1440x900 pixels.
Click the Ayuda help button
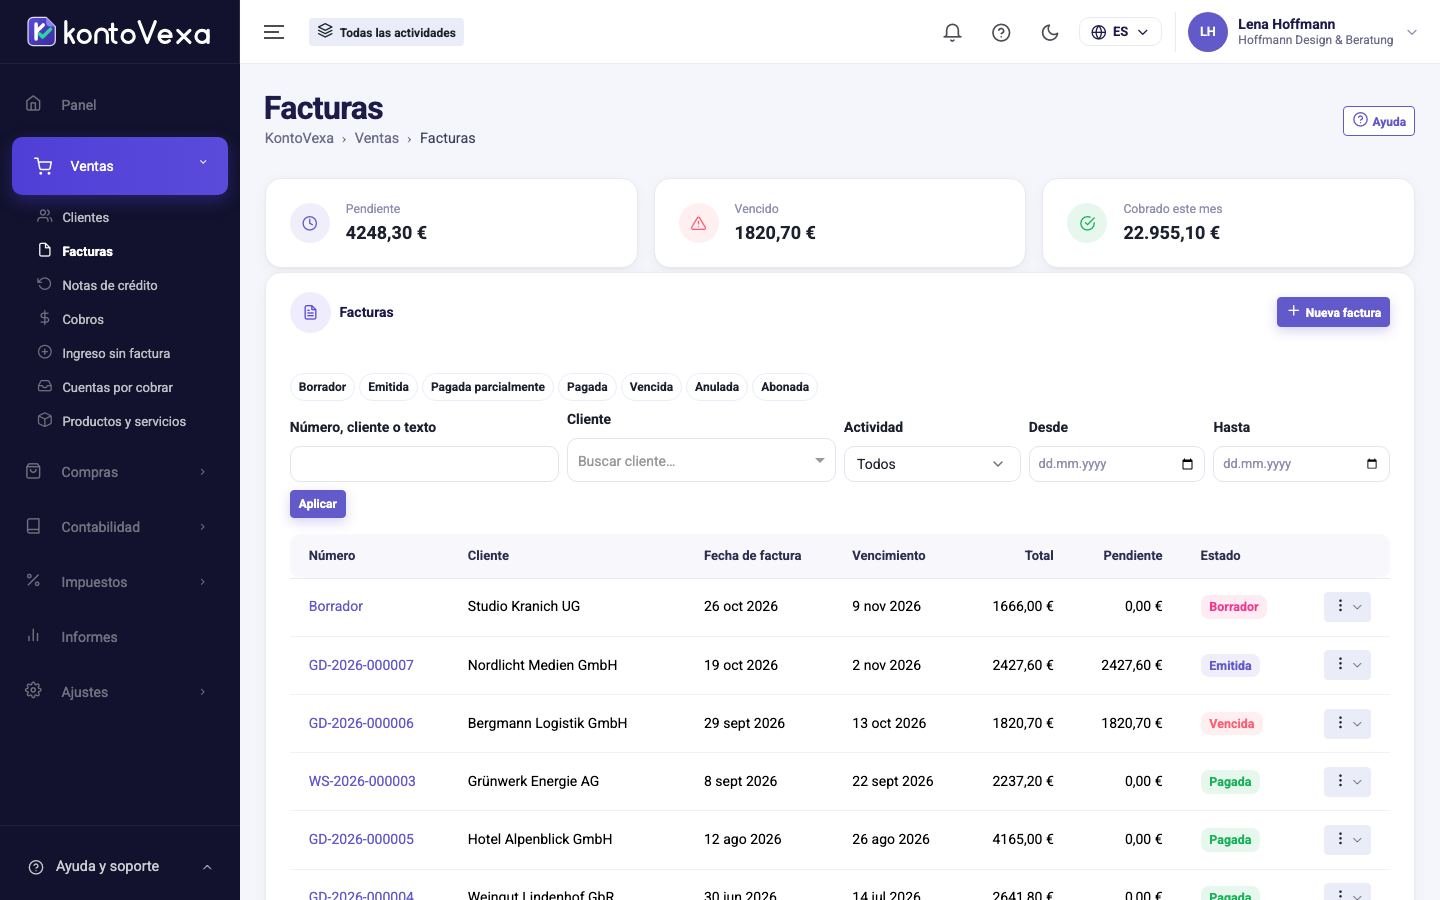(1378, 121)
